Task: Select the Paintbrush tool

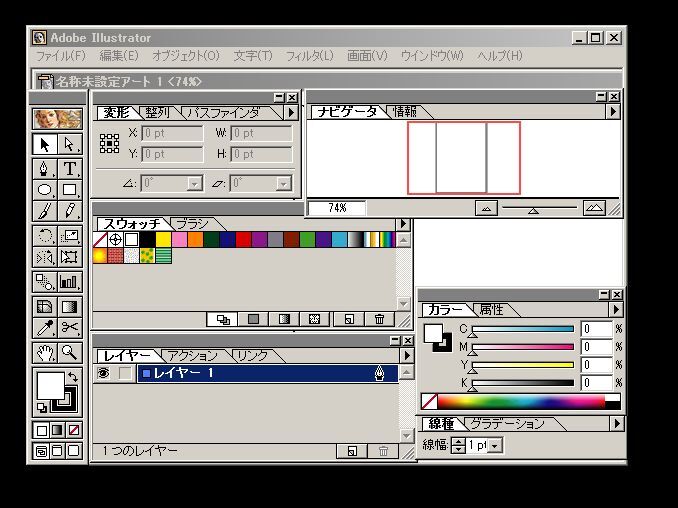Action: click(x=45, y=211)
